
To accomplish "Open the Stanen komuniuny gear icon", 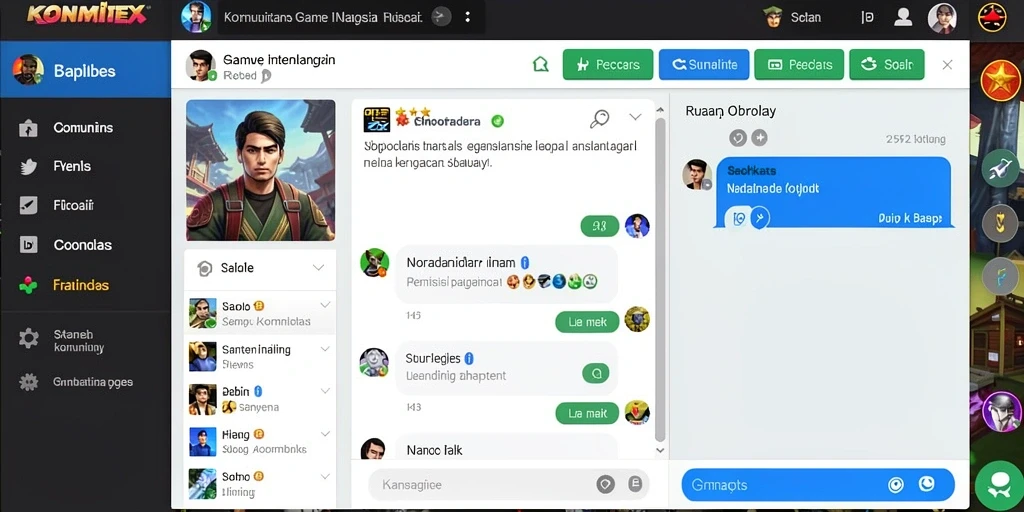I will pyautogui.click(x=29, y=338).
